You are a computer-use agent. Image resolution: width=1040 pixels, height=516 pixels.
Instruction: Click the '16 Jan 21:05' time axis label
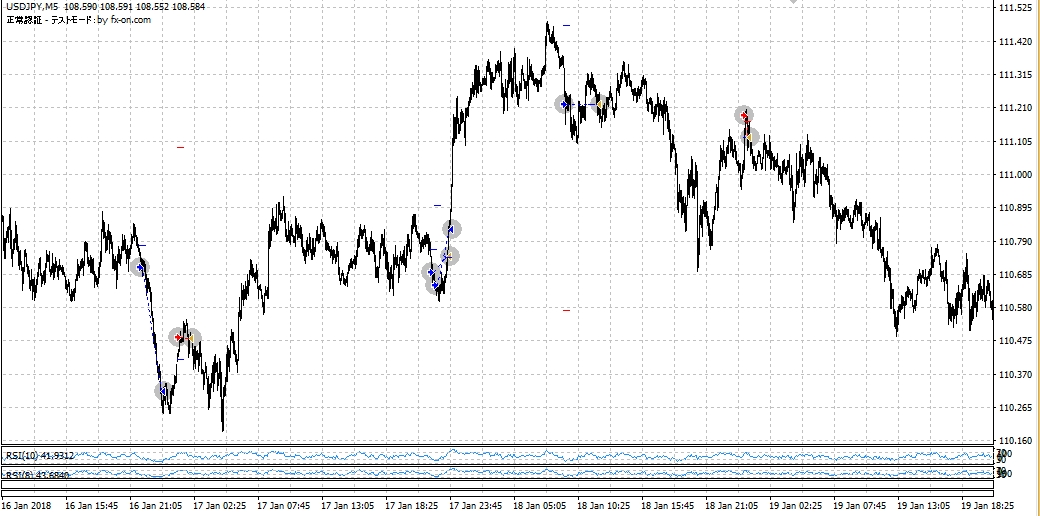pos(157,505)
